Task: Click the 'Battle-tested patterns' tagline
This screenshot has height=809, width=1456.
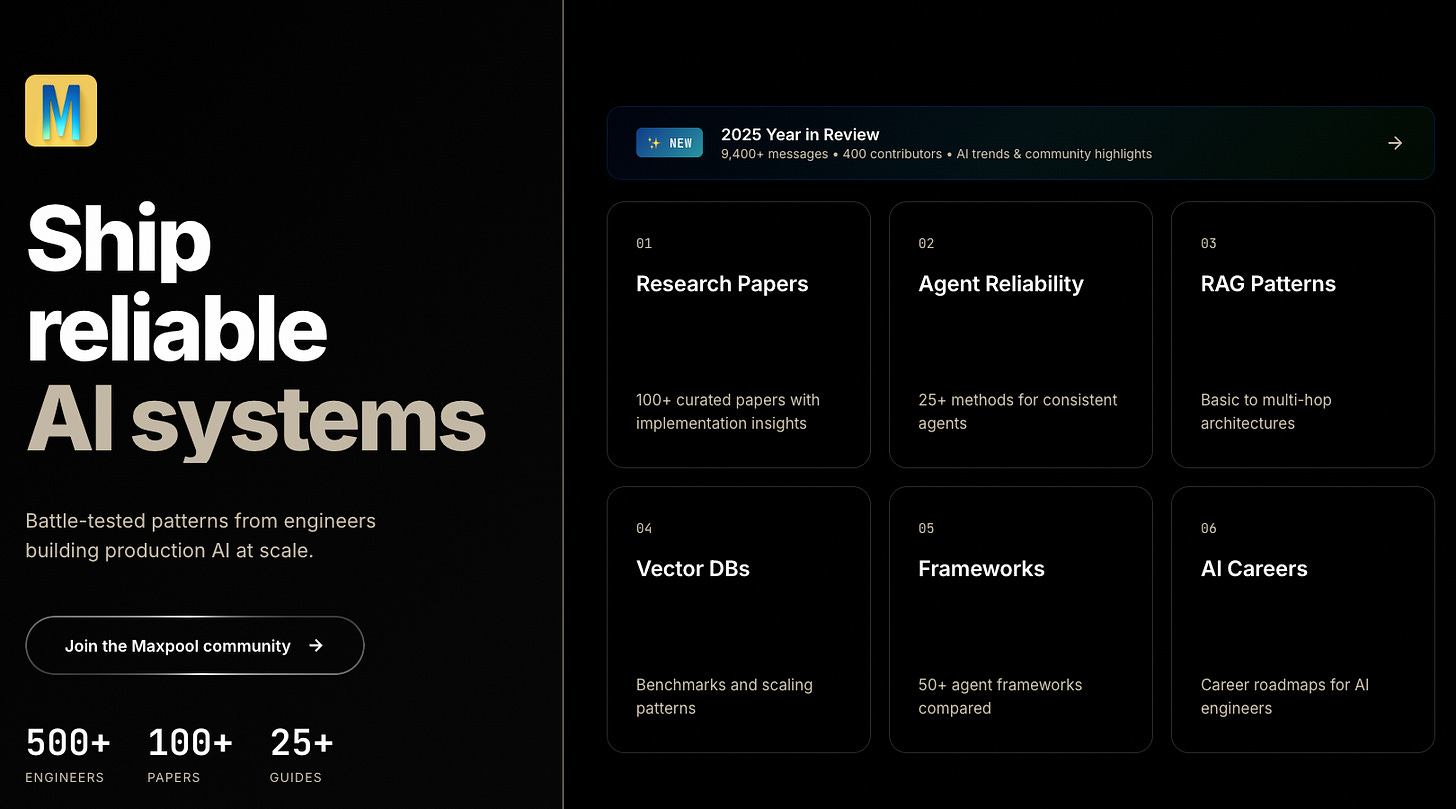Action: (x=200, y=536)
